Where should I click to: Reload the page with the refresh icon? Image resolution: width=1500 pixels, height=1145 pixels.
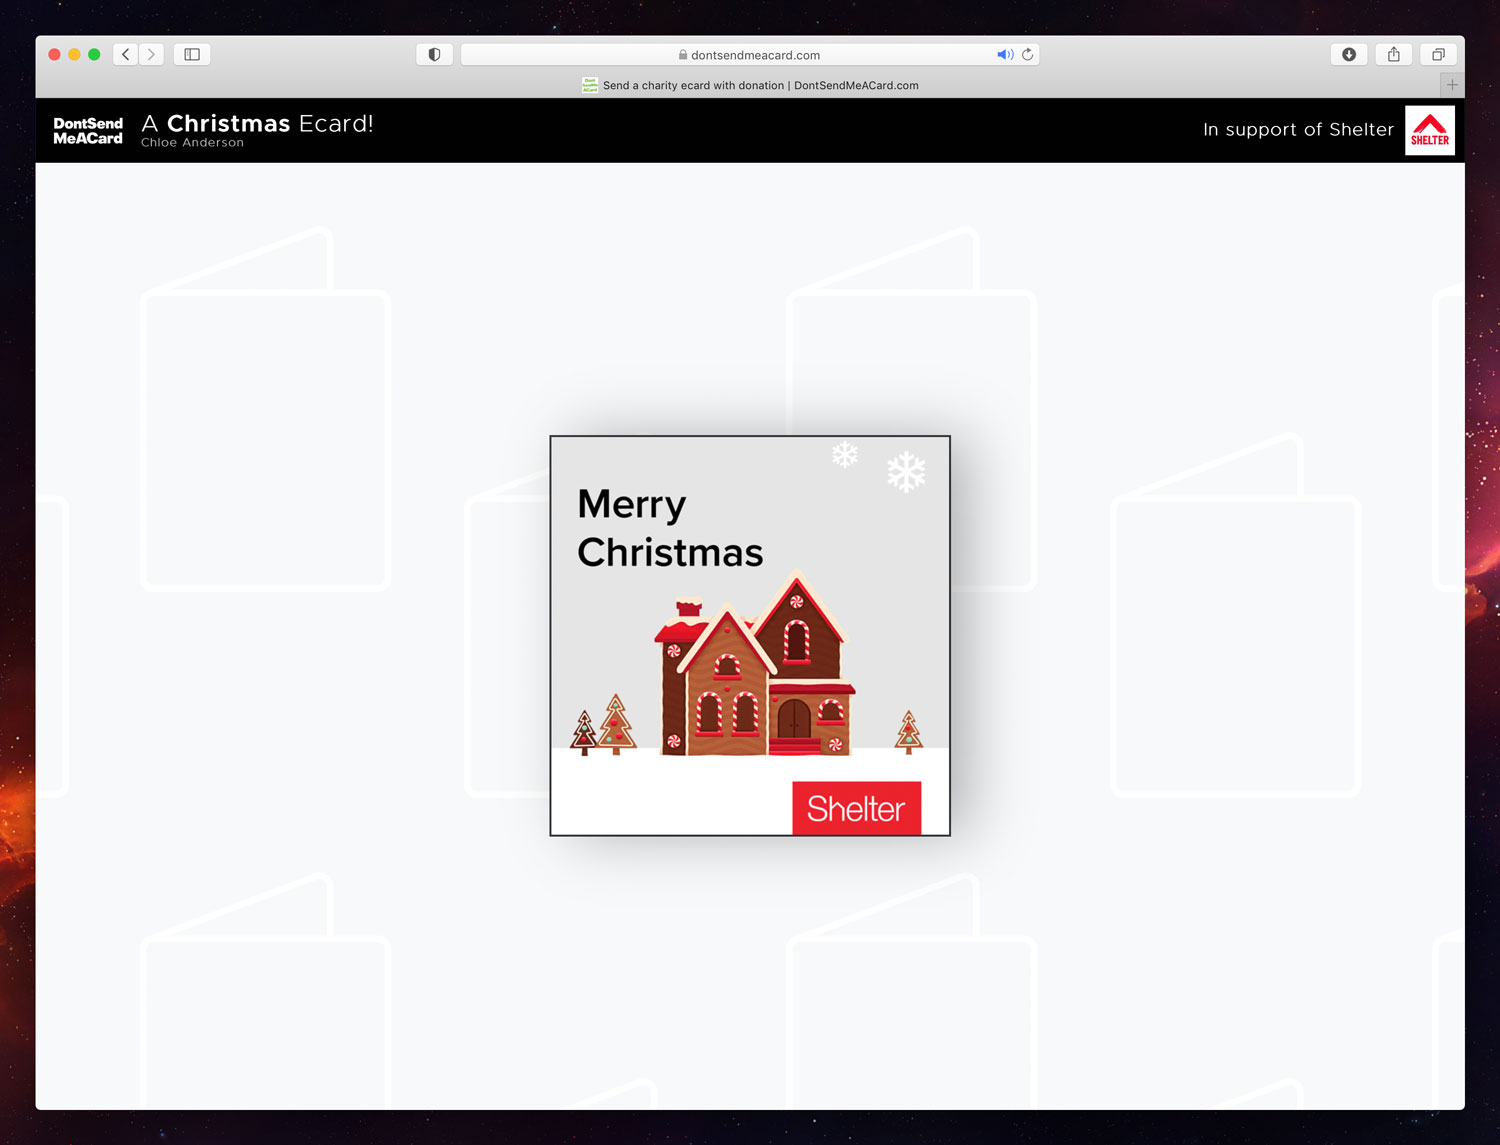click(1027, 55)
